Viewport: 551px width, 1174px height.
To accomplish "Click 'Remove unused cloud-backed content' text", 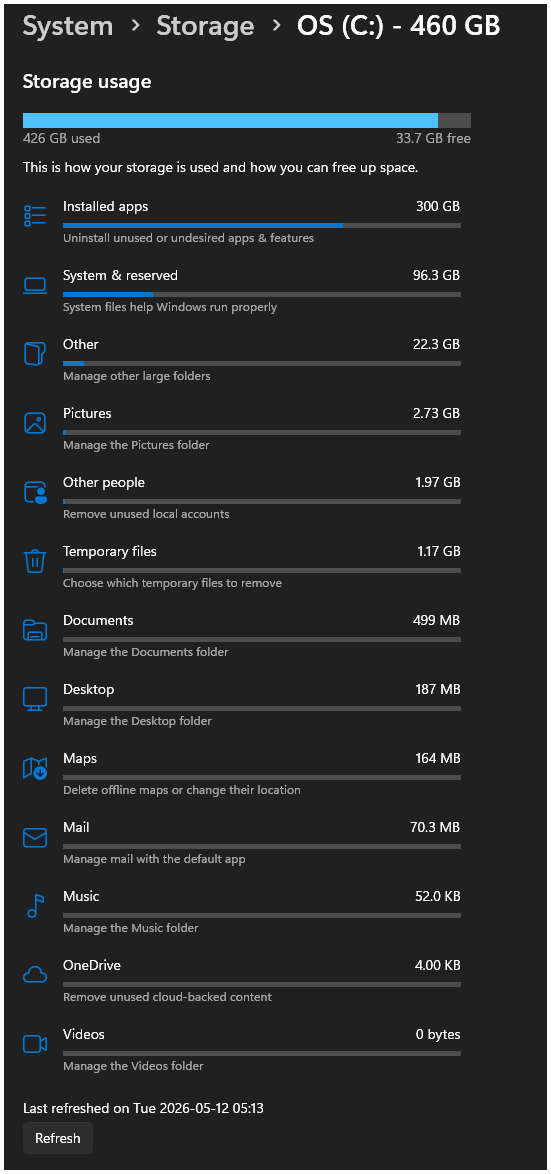I will 168,997.
